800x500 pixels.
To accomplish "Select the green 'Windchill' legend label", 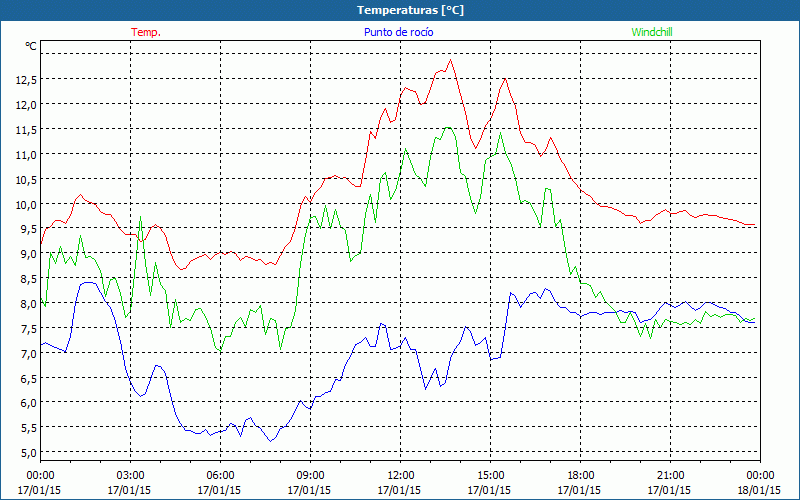I will click(652, 32).
